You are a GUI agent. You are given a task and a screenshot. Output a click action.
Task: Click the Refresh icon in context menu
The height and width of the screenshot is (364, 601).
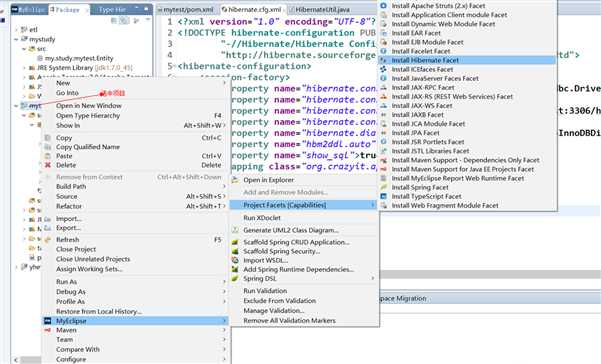tap(48, 239)
